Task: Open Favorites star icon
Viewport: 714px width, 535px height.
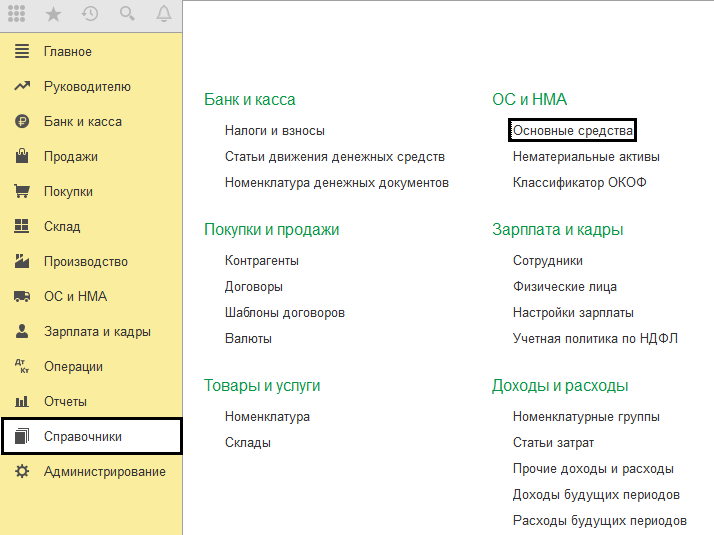Action: [x=53, y=14]
